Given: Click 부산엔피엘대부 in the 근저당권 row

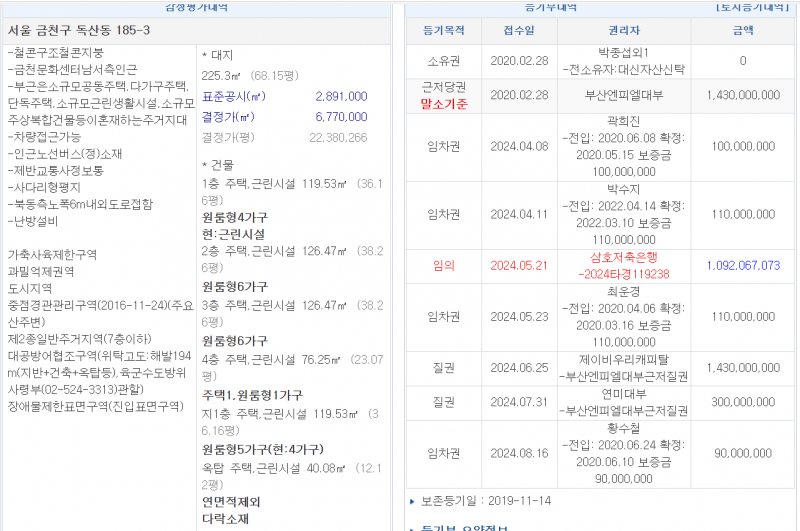Looking at the screenshot, I should 624,95.
